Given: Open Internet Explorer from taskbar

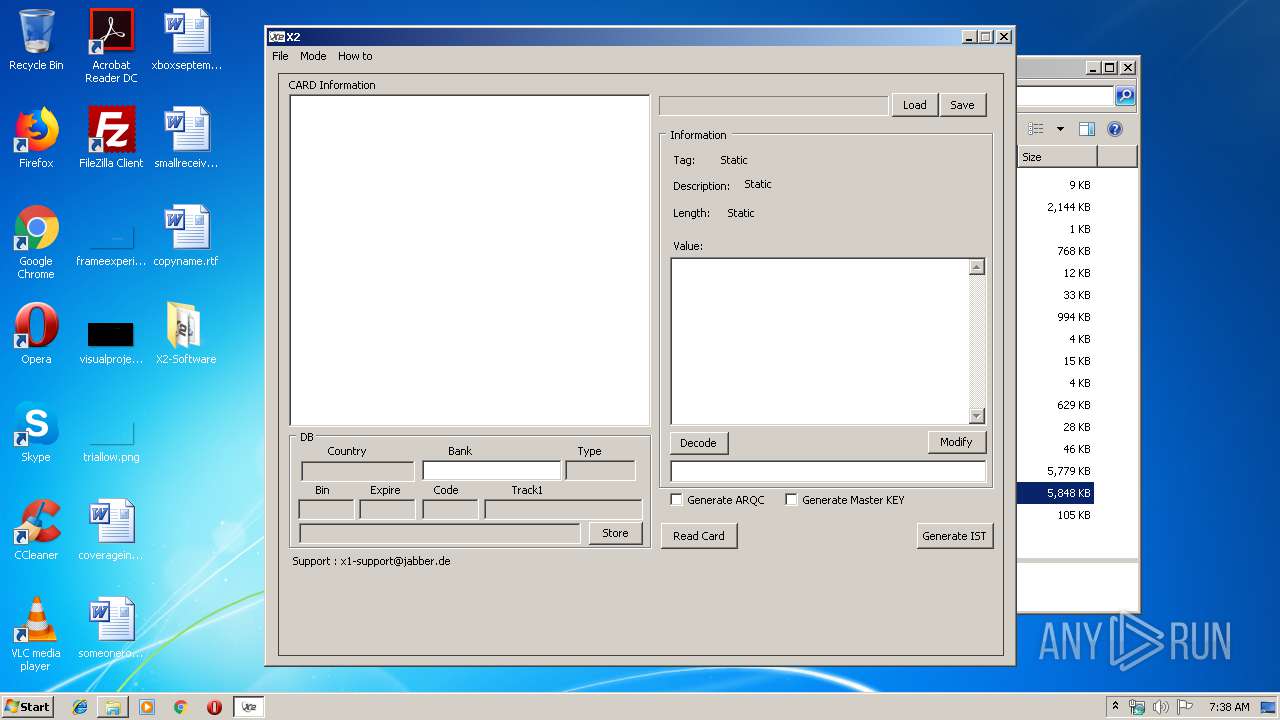Looking at the screenshot, I should pyautogui.click(x=80, y=707).
